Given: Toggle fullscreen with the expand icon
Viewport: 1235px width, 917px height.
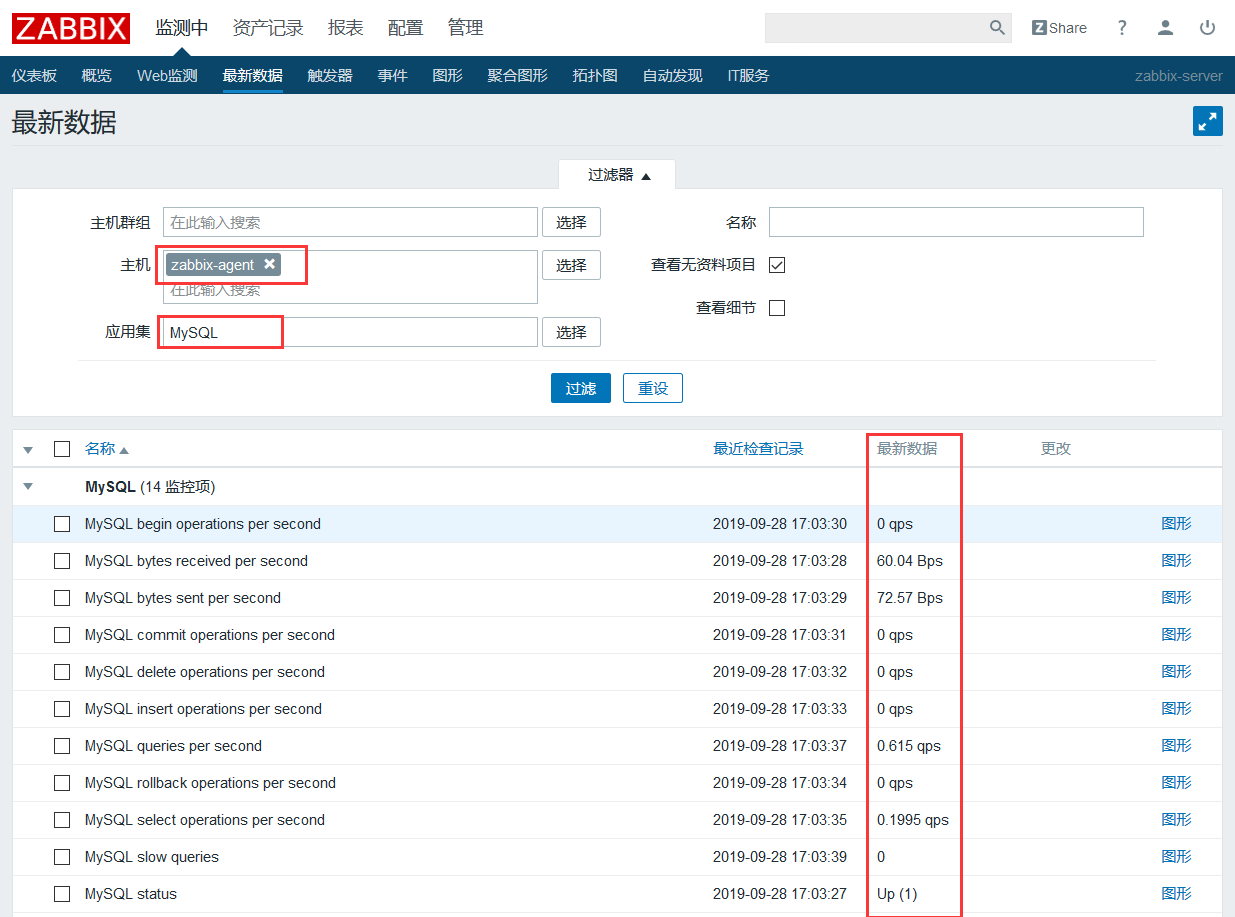Looking at the screenshot, I should (x=1208, y=121).
